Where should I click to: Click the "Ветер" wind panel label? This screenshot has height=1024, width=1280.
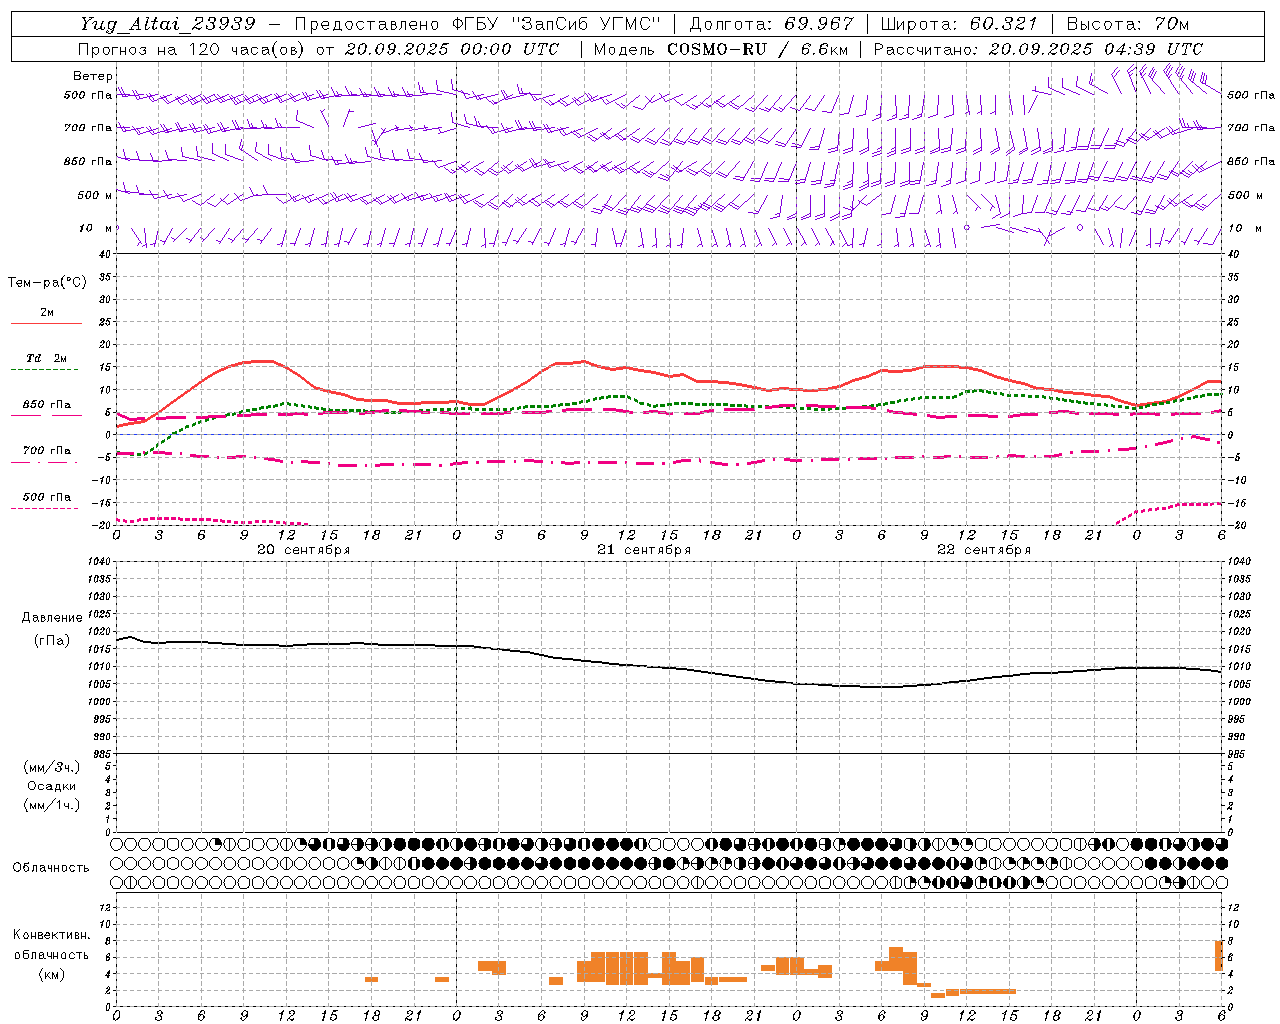click(93, 76)
